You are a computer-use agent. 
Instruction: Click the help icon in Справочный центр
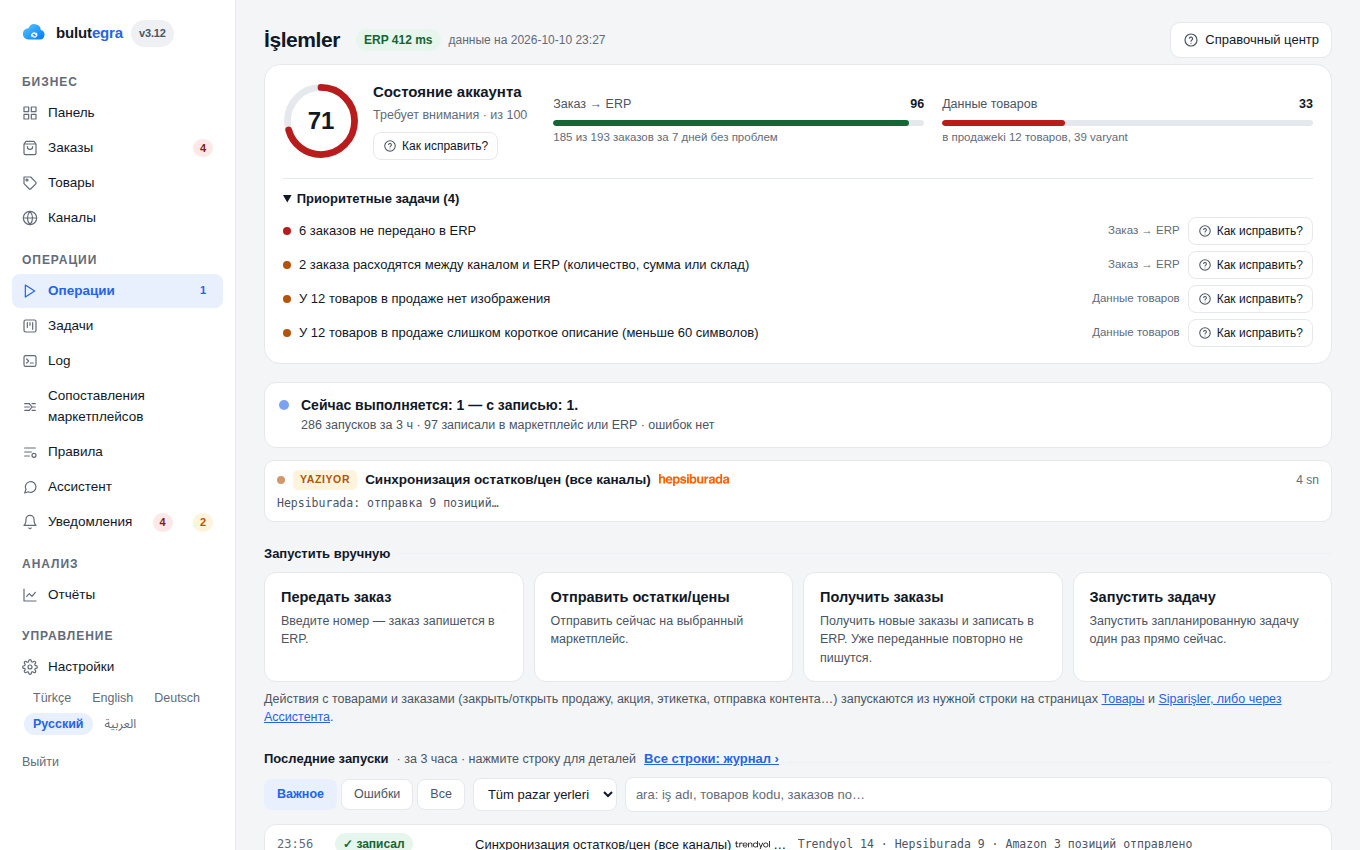[x=1191, y=40]
